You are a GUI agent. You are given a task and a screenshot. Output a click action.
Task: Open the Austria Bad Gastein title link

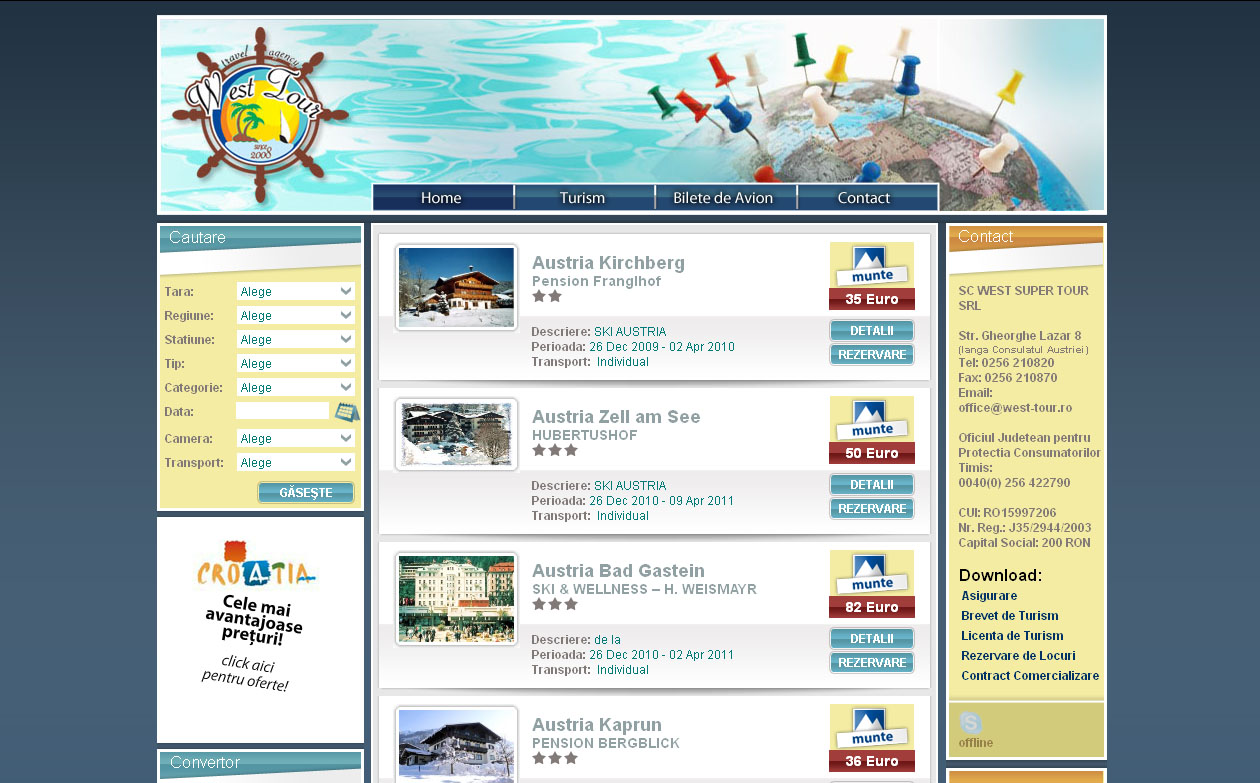click(x=618, y=571)
